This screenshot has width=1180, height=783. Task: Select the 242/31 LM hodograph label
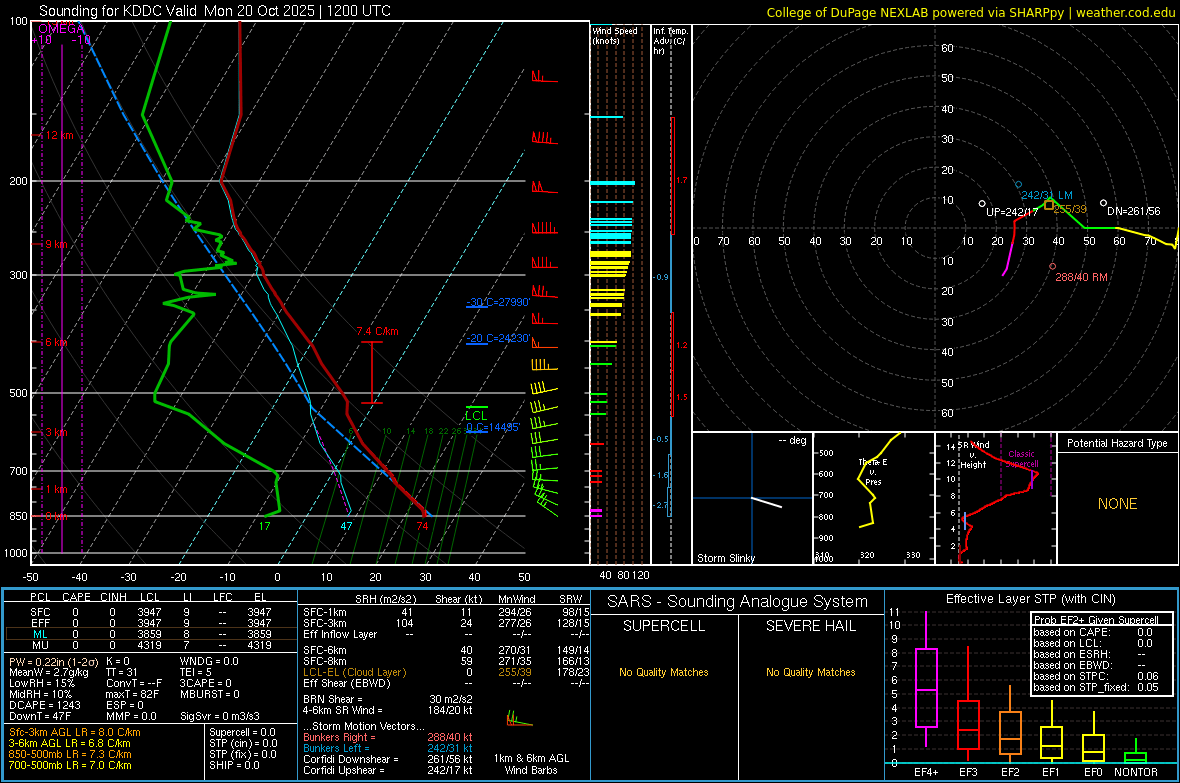1046,195
